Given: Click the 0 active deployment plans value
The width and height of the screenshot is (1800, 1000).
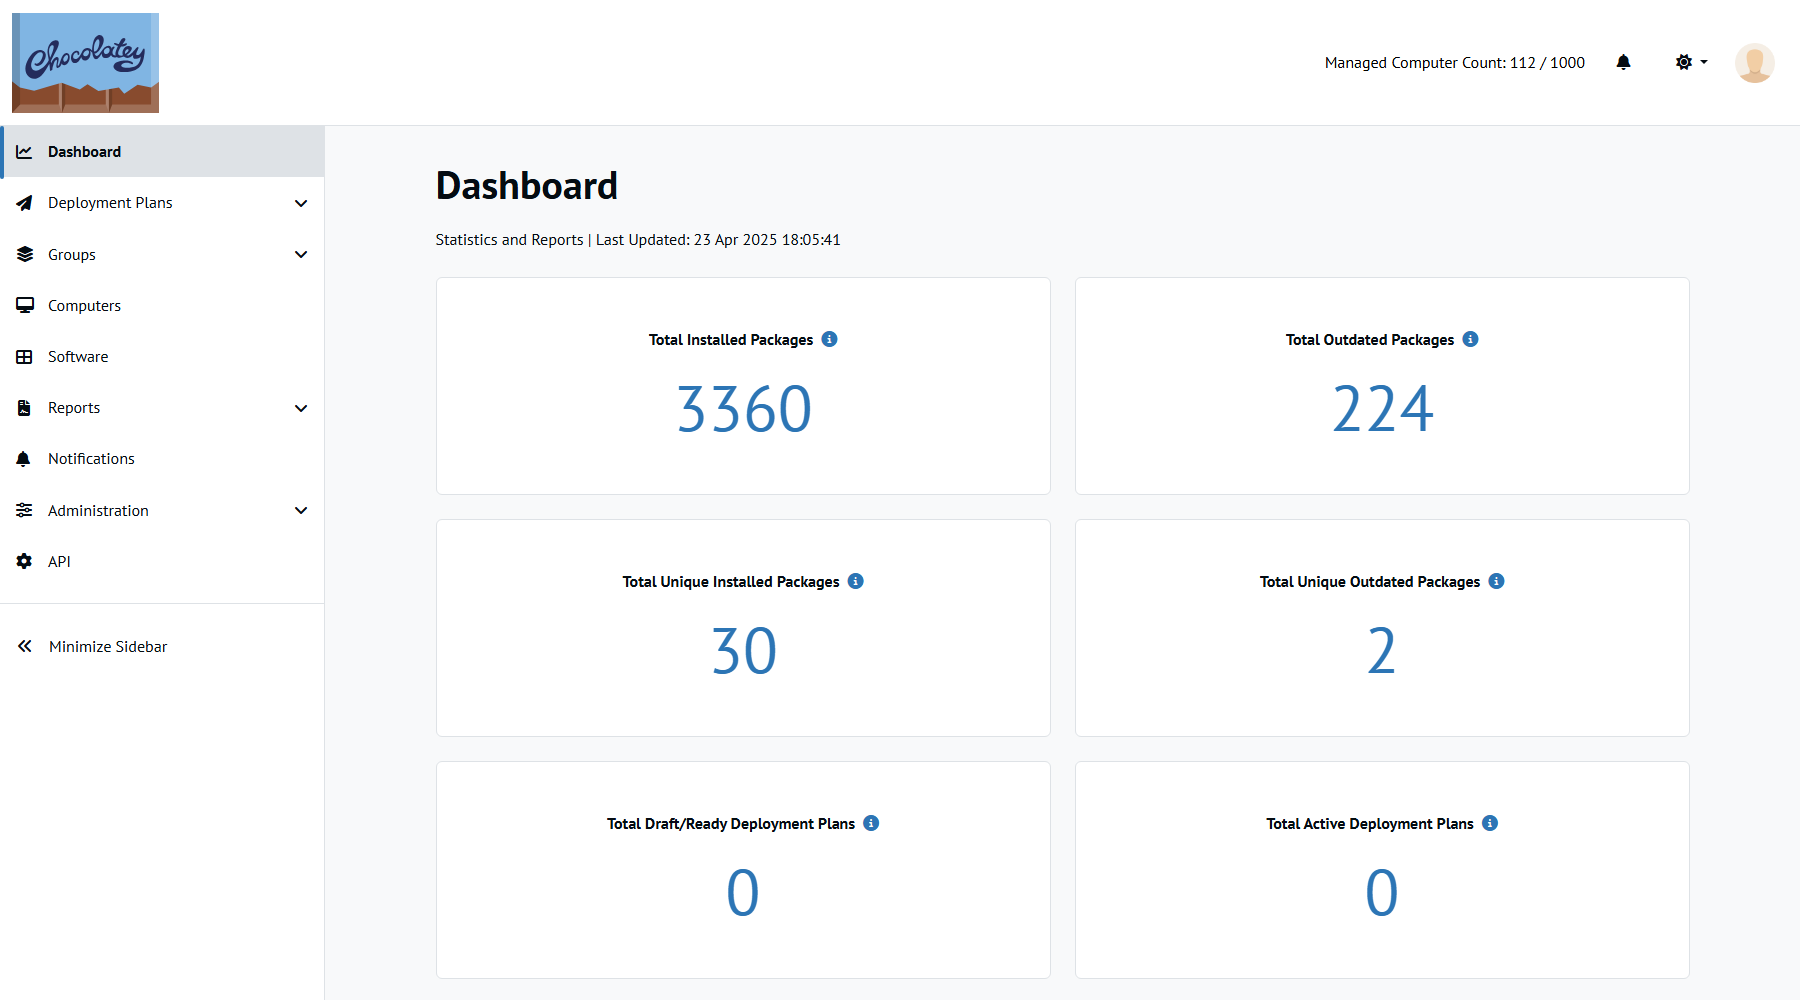Looking at the screenshot, I should click(1382, 893).
